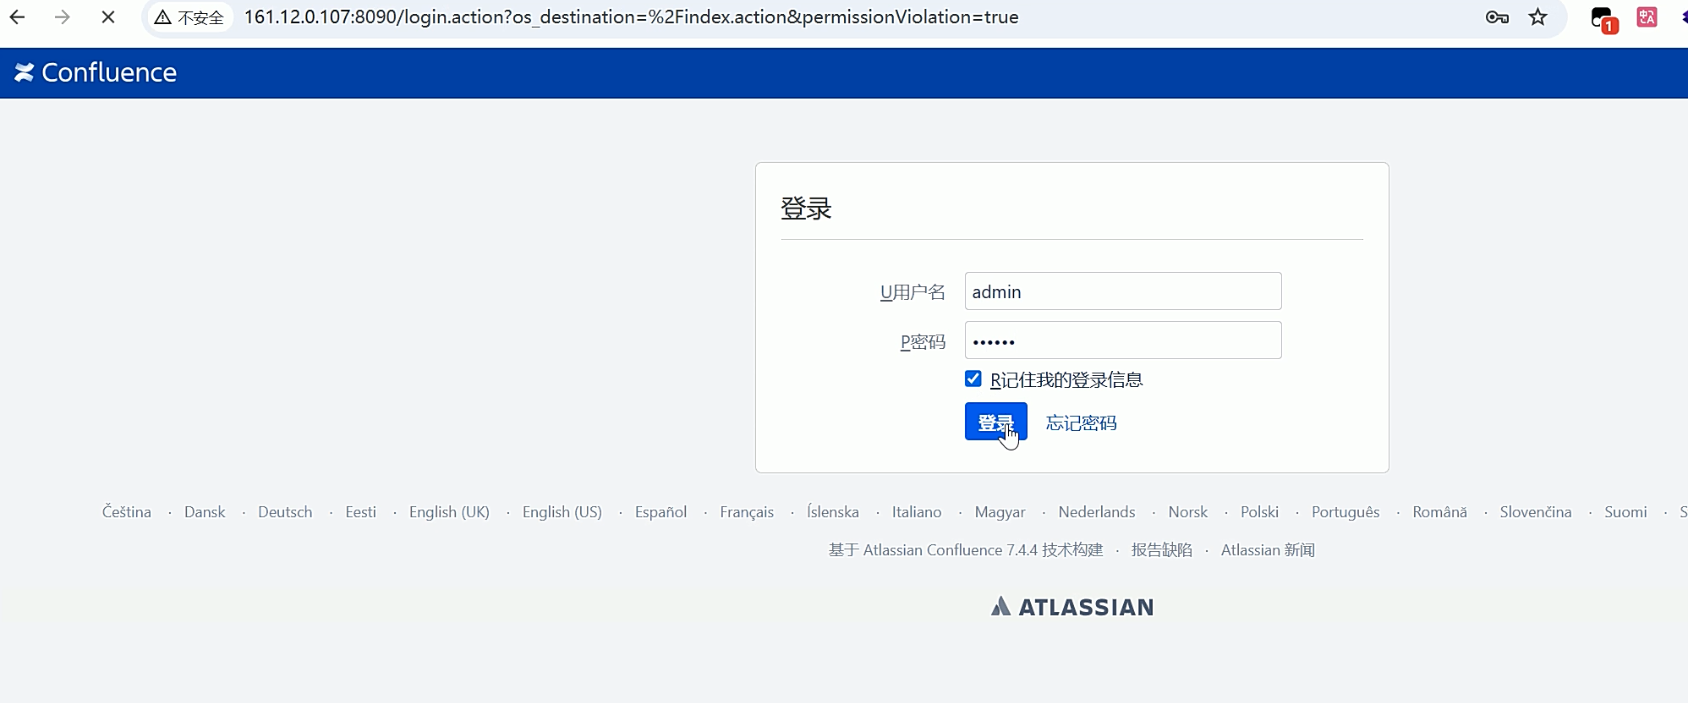
Task: Uncheck the remember my login info checkbox
Action: (x=973, y=378)
